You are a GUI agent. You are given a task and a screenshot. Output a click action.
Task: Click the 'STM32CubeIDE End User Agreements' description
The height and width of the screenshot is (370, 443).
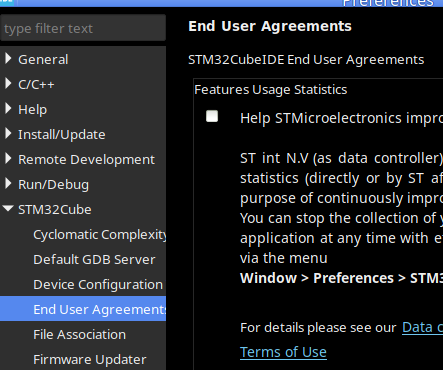(x=306, y=60)
